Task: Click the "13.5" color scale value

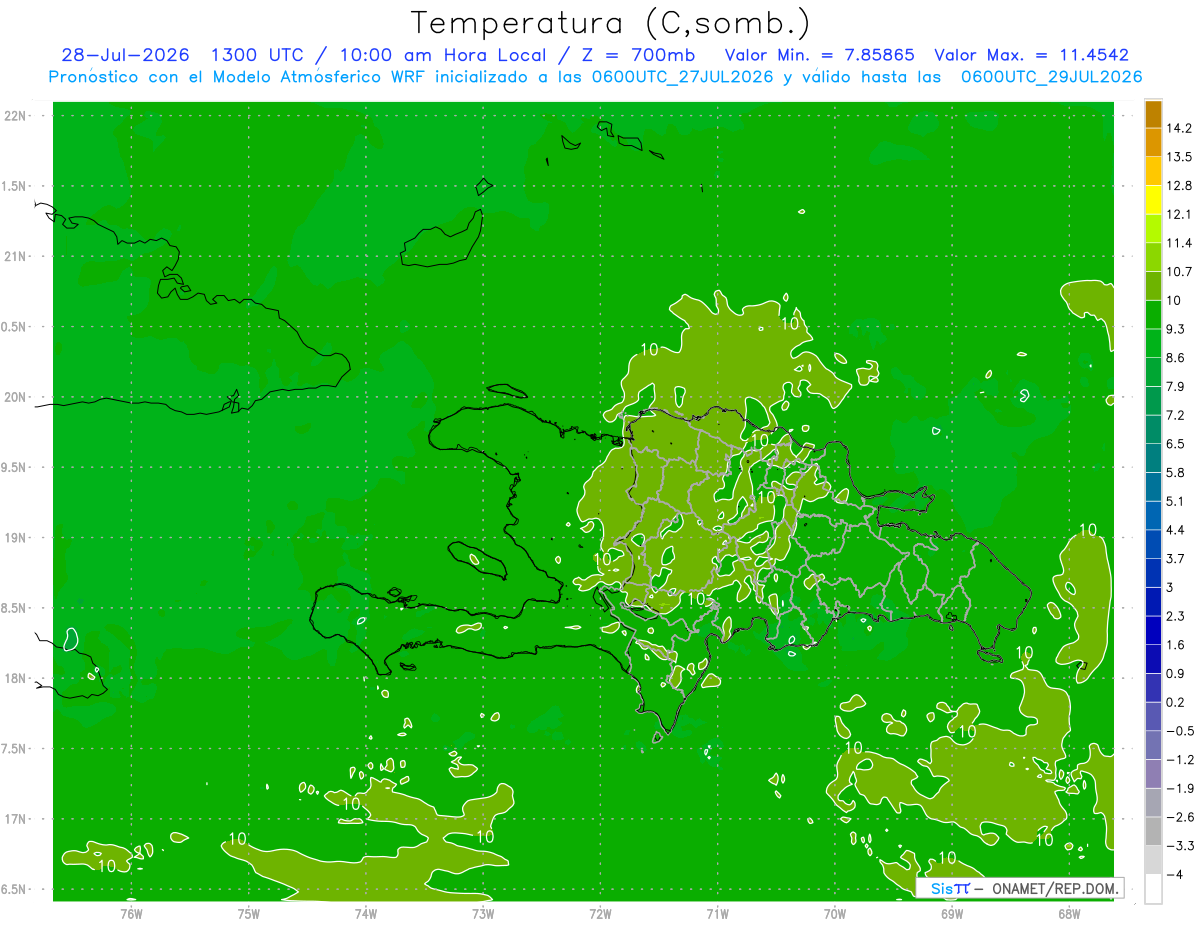Action: pos(1179,157)
